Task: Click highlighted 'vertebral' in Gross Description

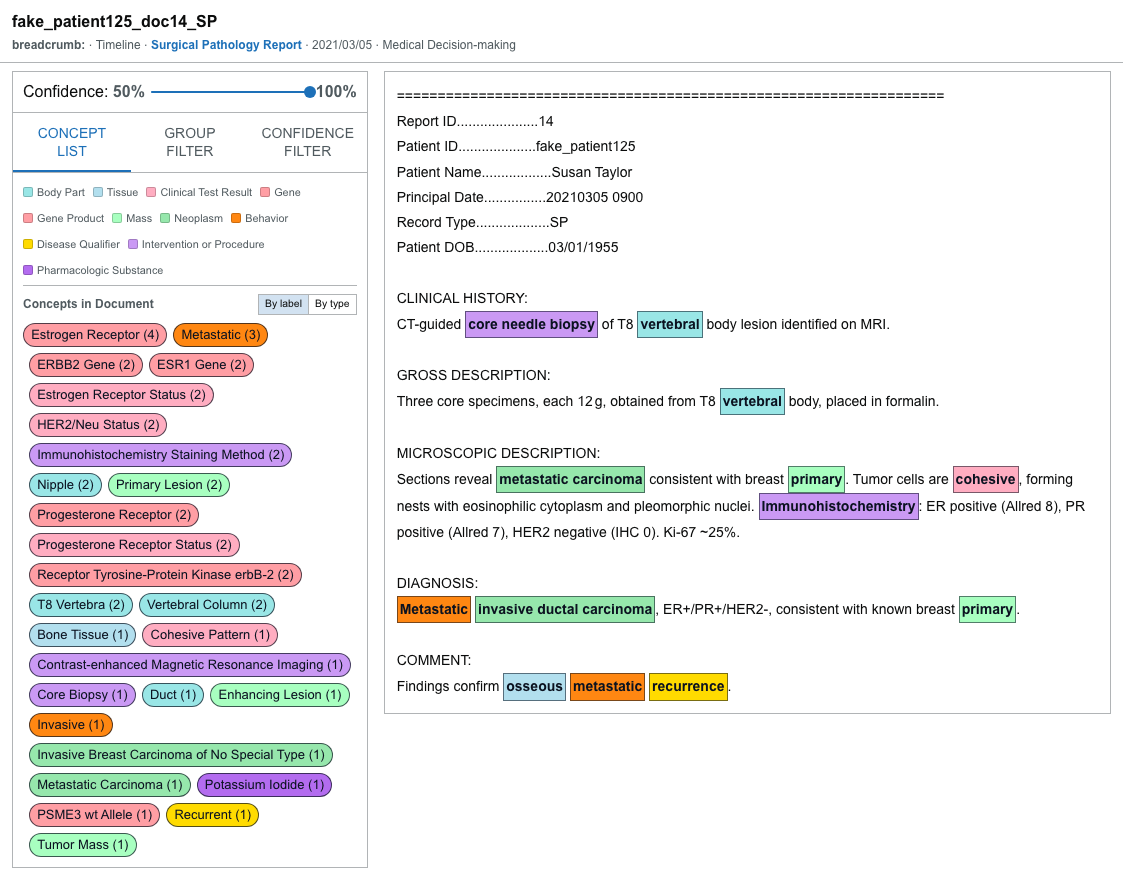Action: pyautogui.click(x=752, y=402)
